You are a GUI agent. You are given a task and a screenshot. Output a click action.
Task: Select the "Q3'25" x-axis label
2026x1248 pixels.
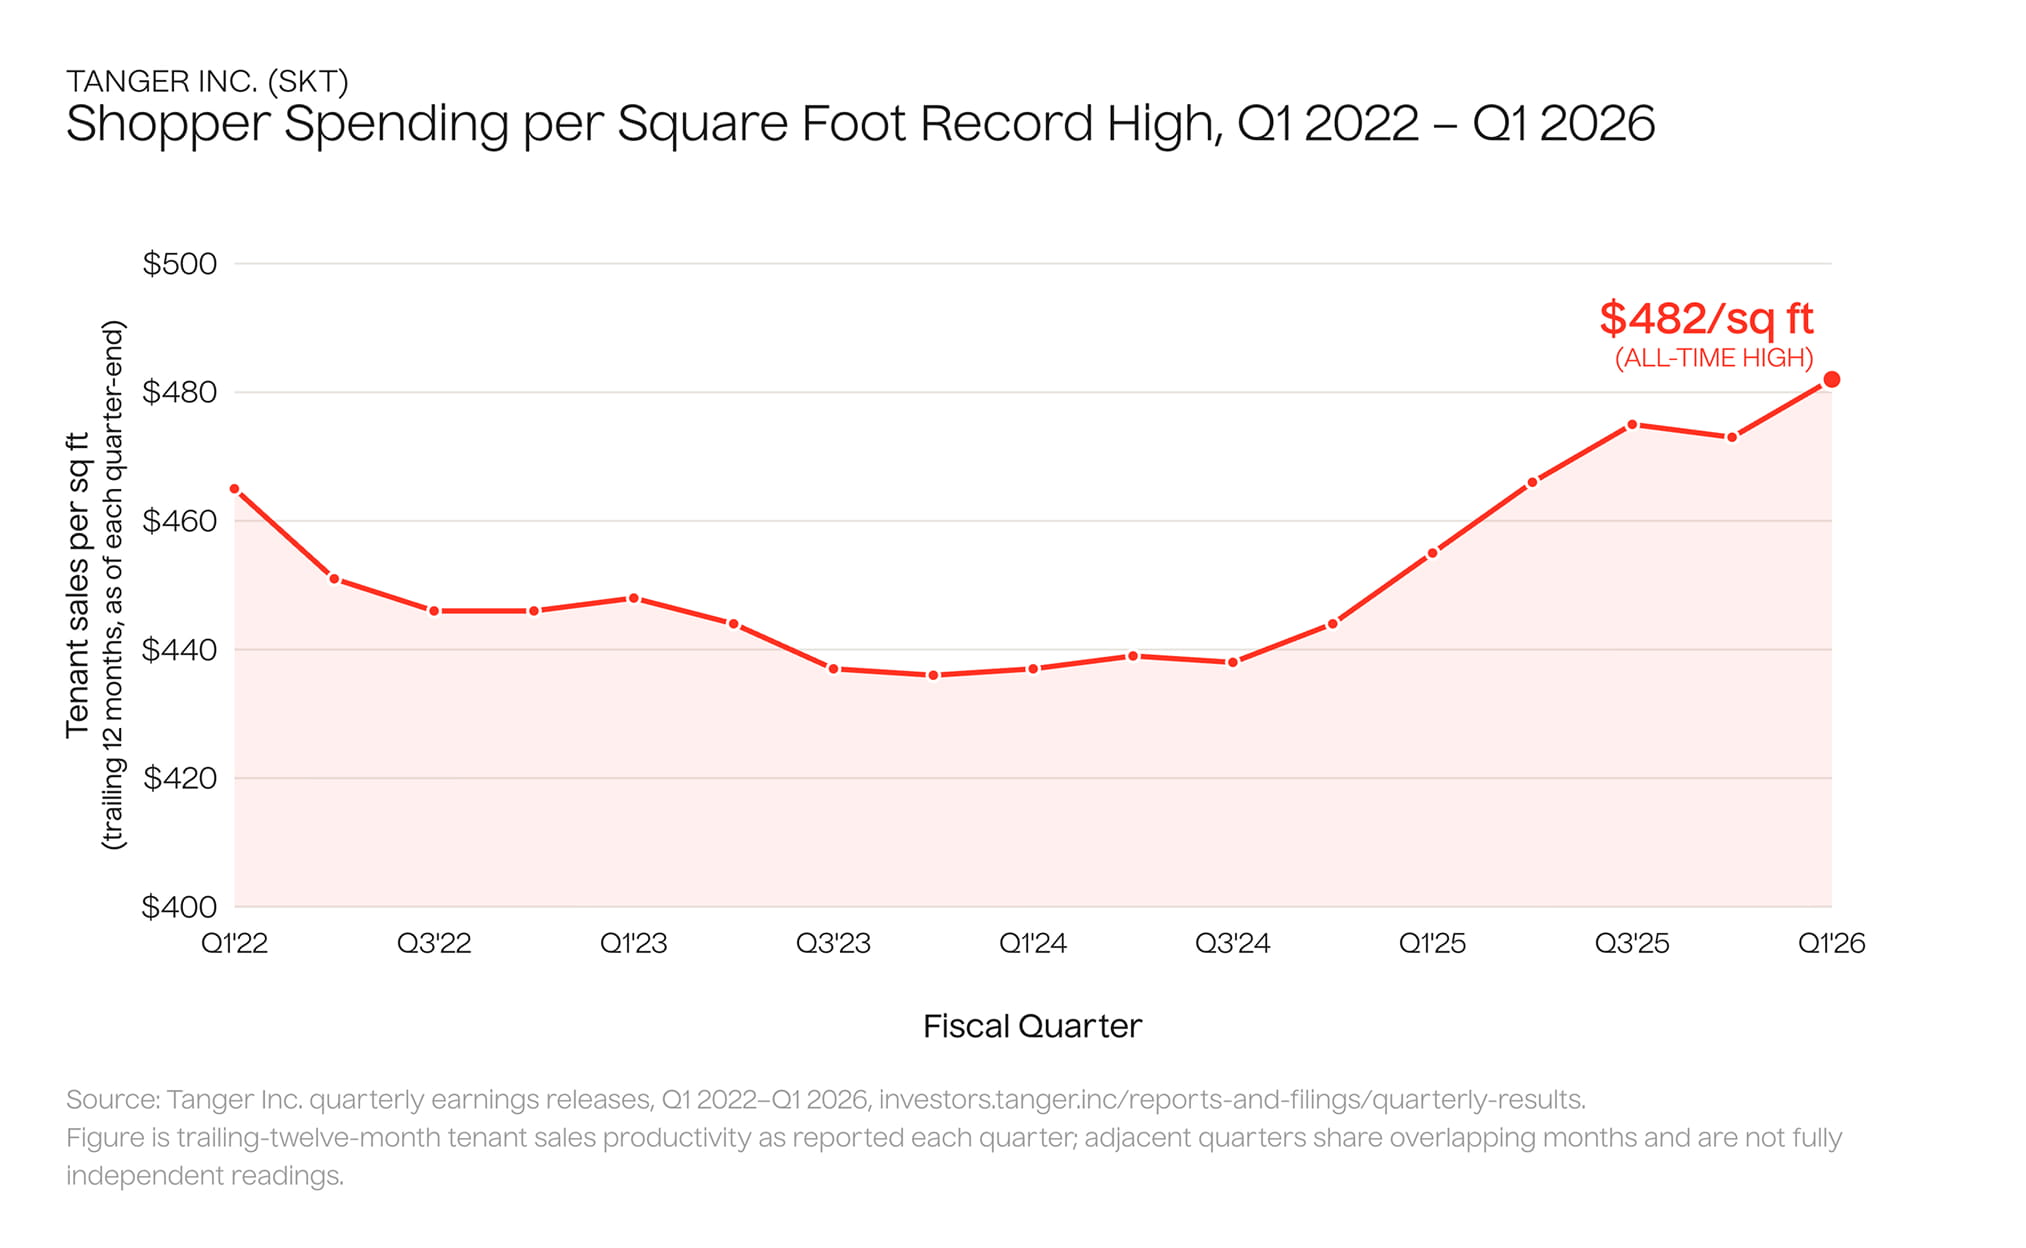(x=1632, y=943)
